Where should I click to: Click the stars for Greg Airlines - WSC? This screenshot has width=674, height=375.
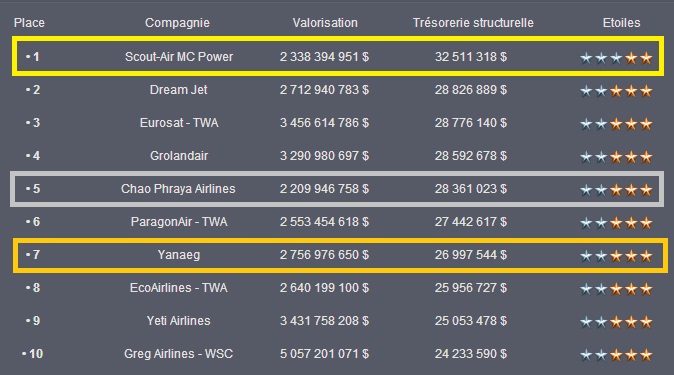click(616, 355)
